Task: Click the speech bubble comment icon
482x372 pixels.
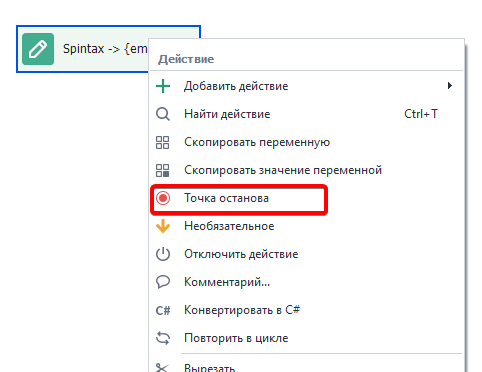Action: click(163, 282)
